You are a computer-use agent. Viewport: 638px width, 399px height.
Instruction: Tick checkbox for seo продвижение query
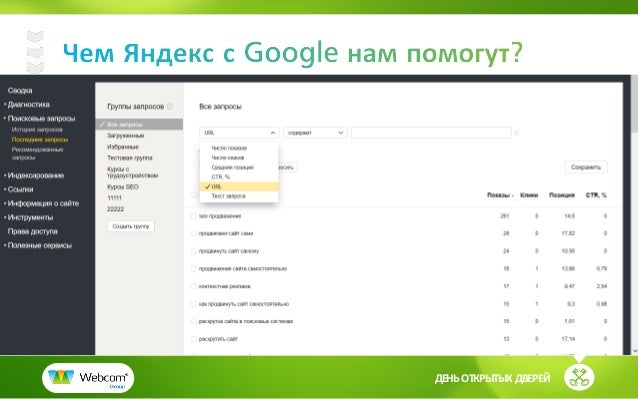[x=194, y=216]
